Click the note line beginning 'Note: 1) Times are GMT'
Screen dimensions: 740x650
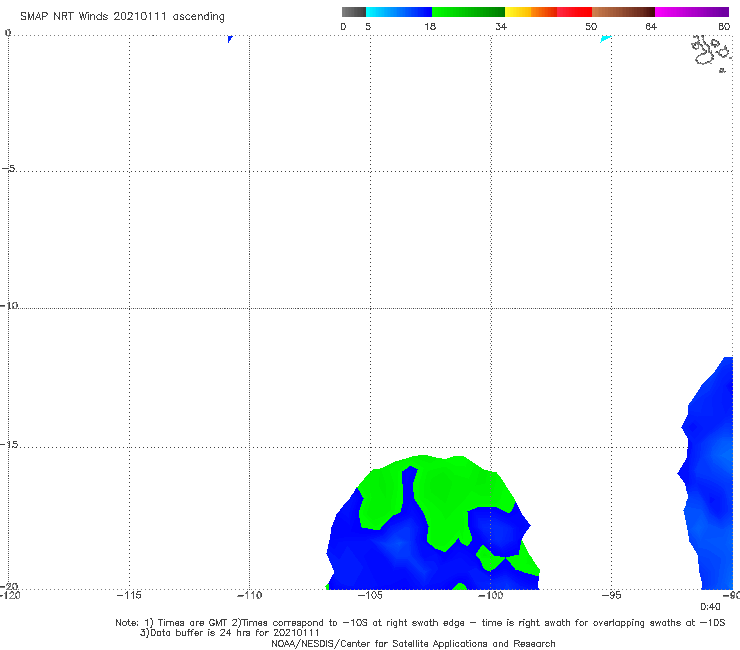point(420,623)
